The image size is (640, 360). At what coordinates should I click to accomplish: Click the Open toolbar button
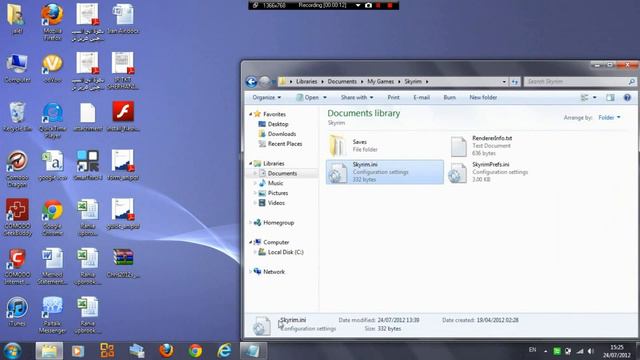307,98
